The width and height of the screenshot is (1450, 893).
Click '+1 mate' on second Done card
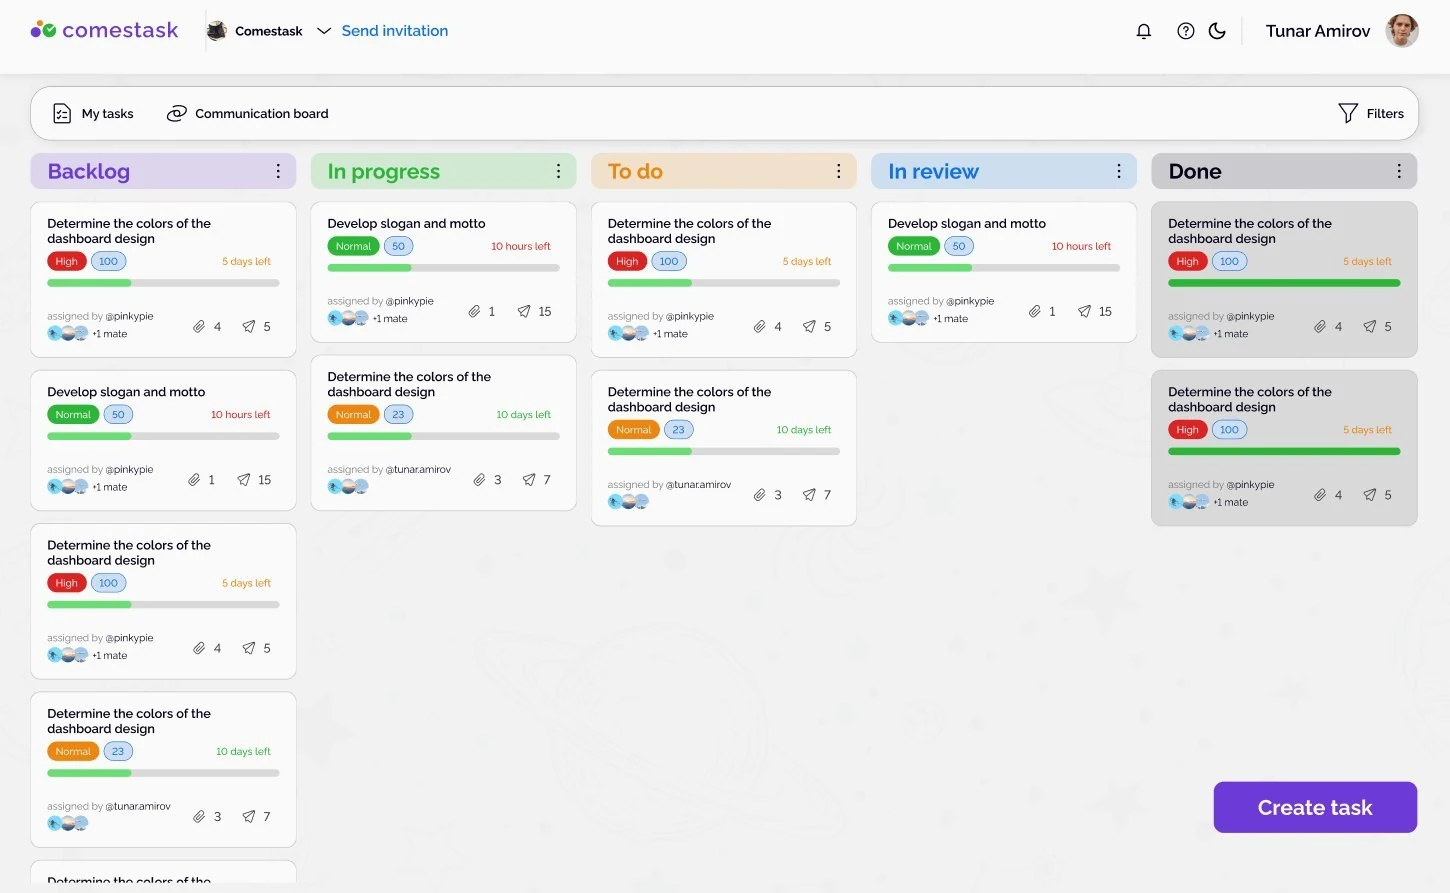pyautogui.click(x=1231, y=503)
